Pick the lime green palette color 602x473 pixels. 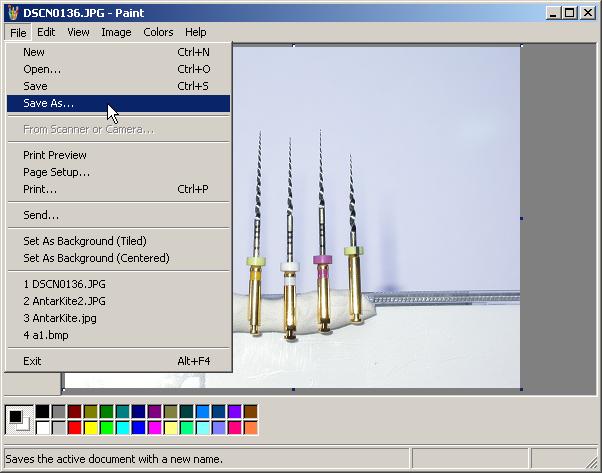point(107,428)
